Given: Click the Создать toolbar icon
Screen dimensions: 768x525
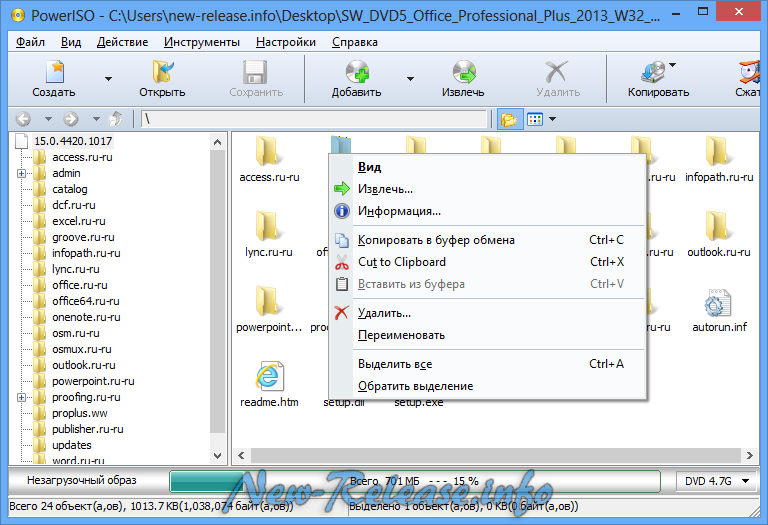Looking at the screenshot, I should tap(55, 72).
